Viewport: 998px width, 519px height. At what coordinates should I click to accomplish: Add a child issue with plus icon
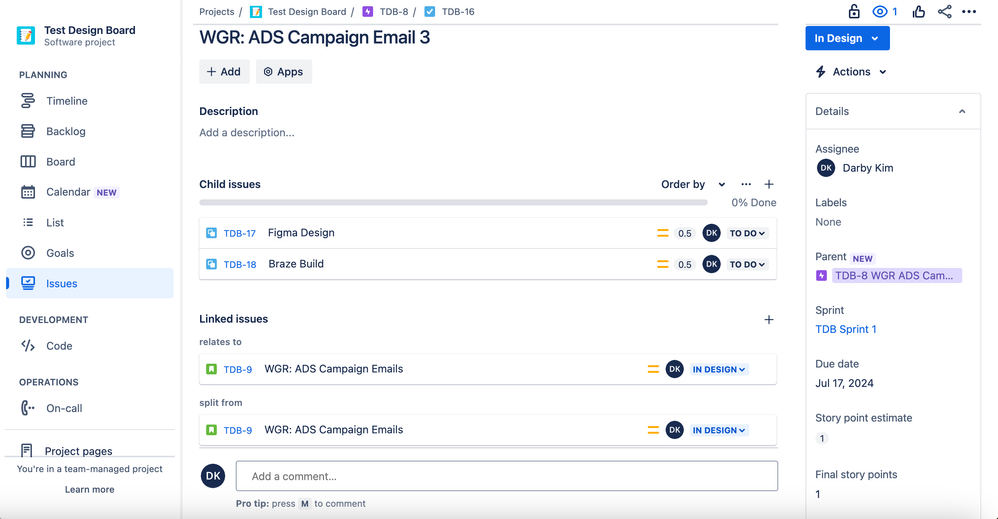coord(769,184)
